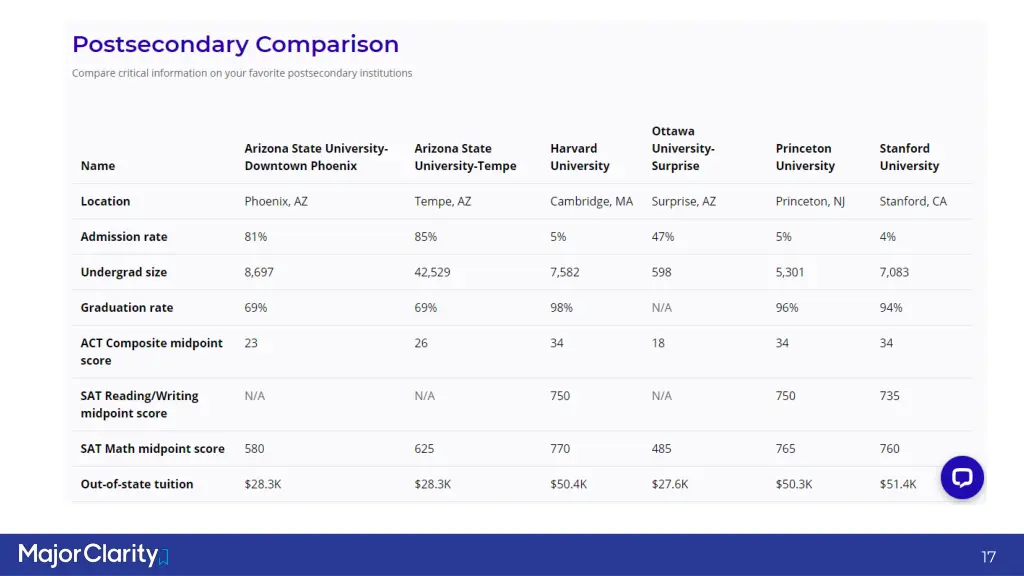Click the Postsecondary Comparison title
The height and width of the screenshot is (576, 1024).
pyautogui.click(x=235, y=44)
